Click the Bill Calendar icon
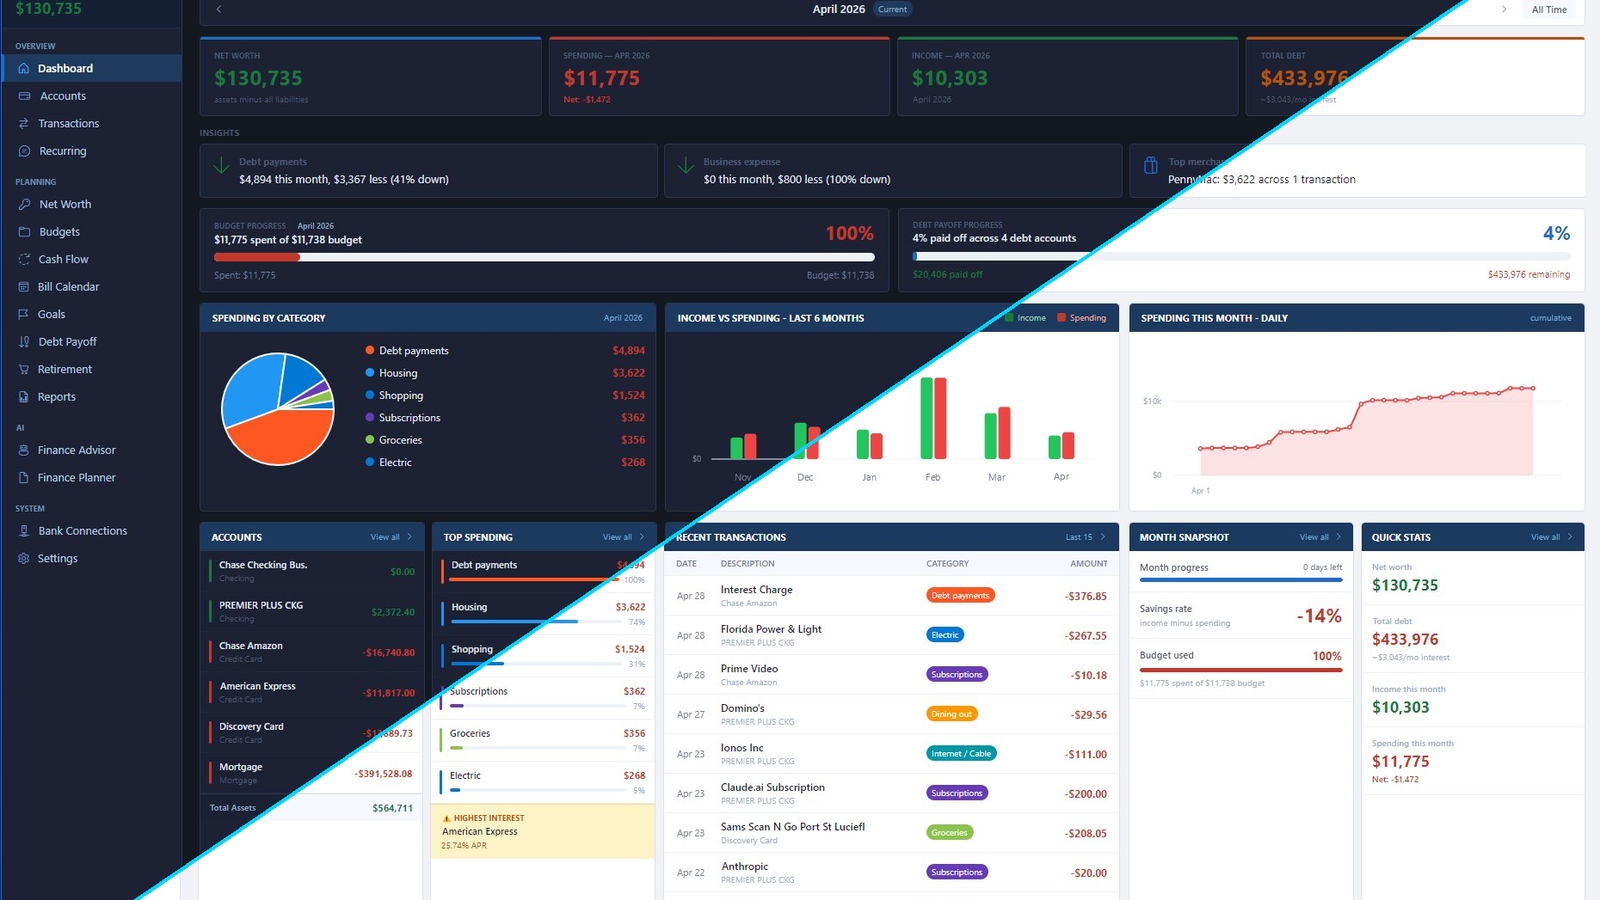The image size is (1600, 900). (x=24, y=286)
